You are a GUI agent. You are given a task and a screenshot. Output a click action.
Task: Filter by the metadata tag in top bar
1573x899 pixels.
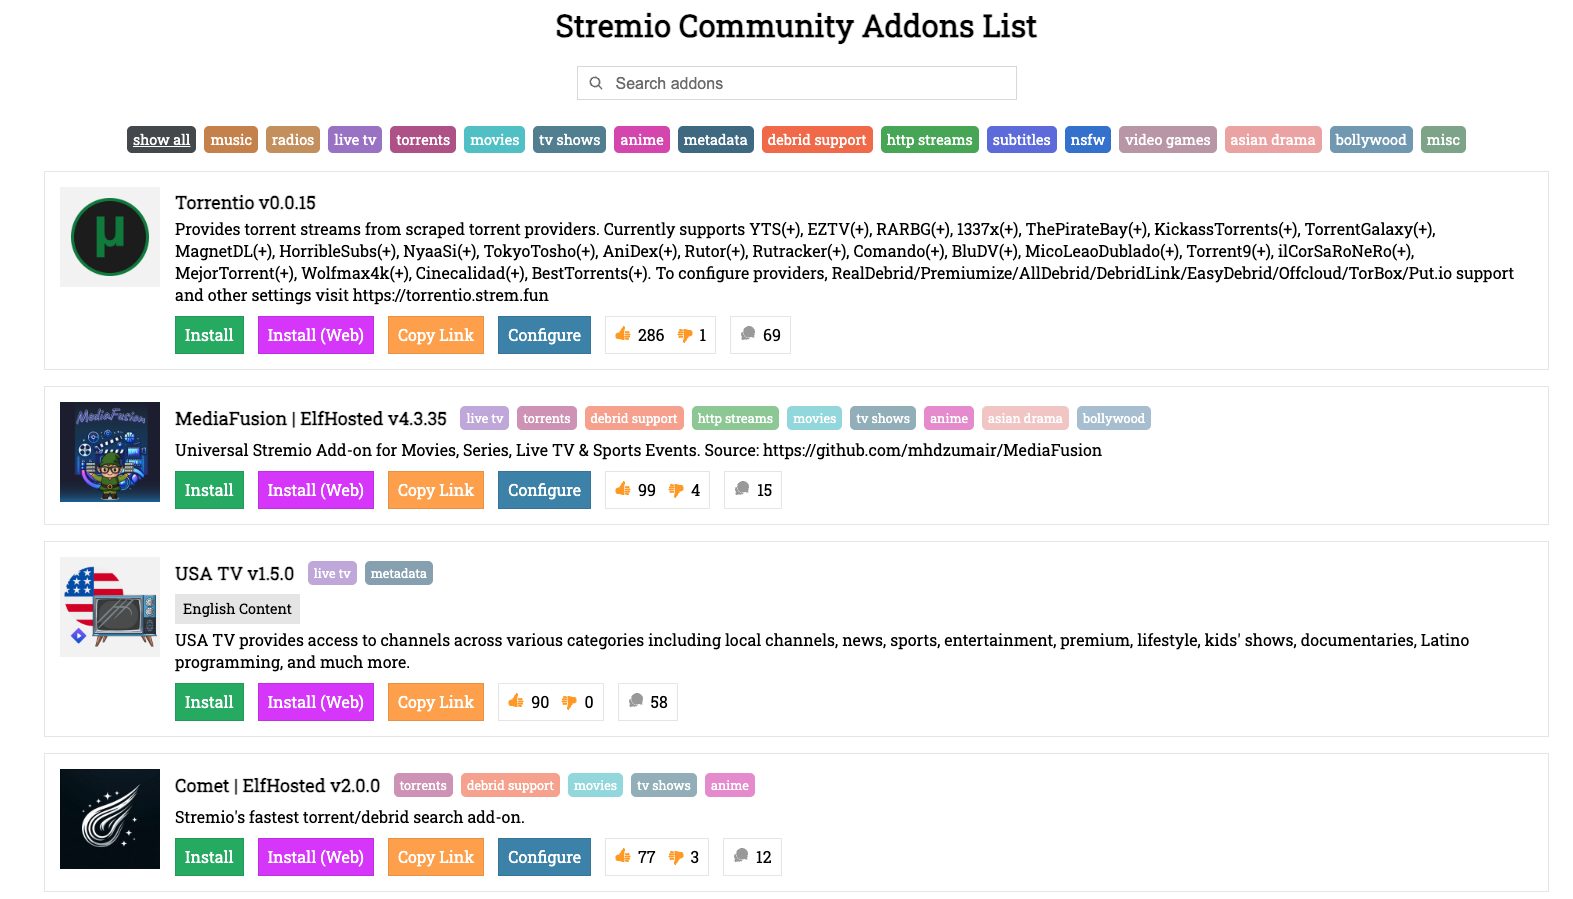click(x=716, y=140)
